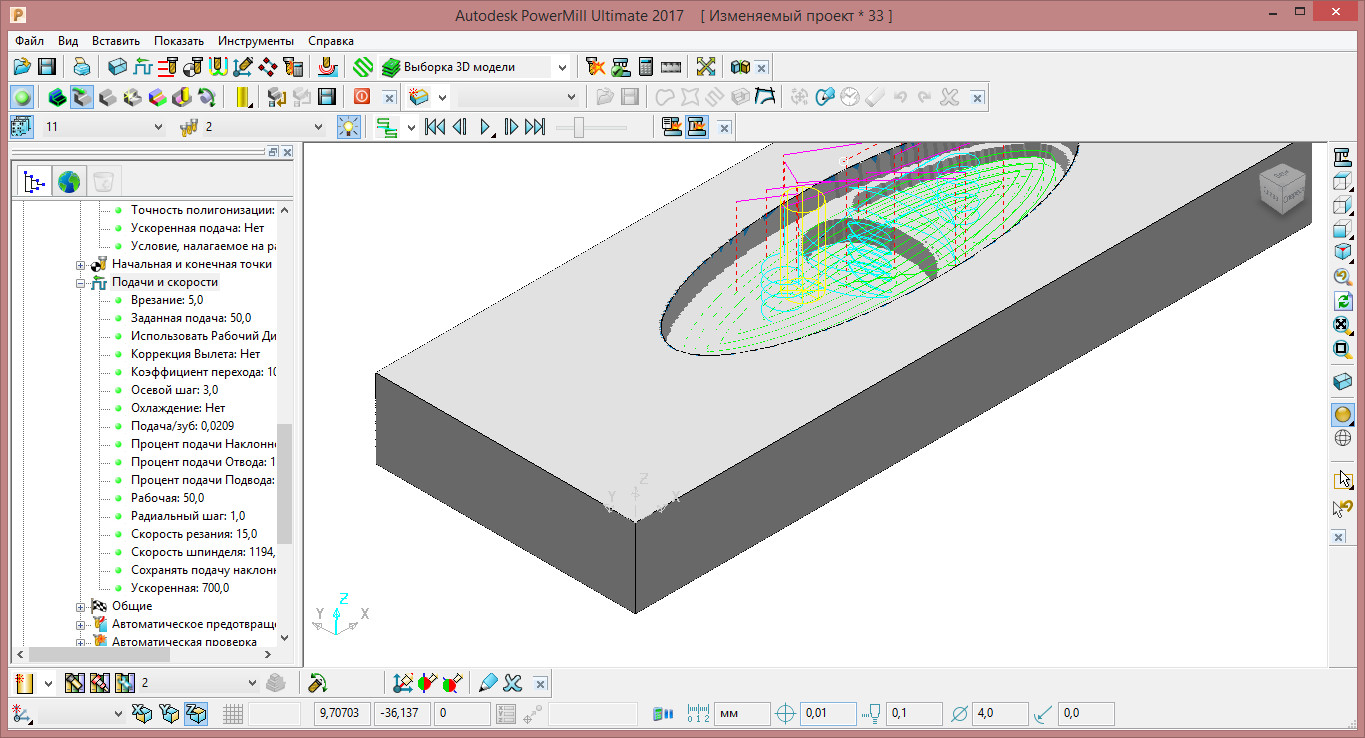This screenshot has width=1365, height=738.
Task: Expand the Общие tree node
Action: 81,606
